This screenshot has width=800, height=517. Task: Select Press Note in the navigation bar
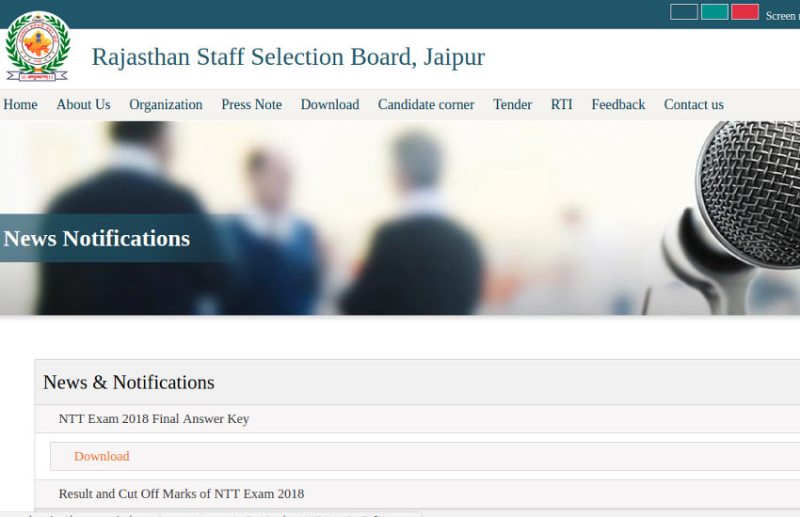point(251,104)
